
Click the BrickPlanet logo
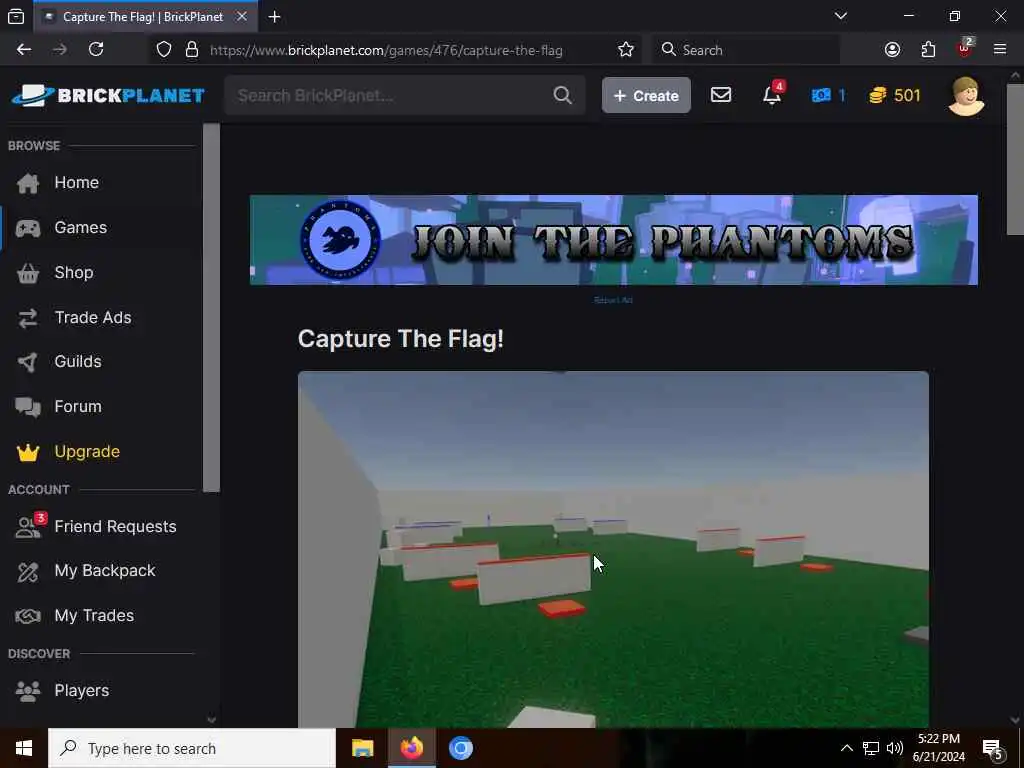pyautogui.click(x=108, y=95)
